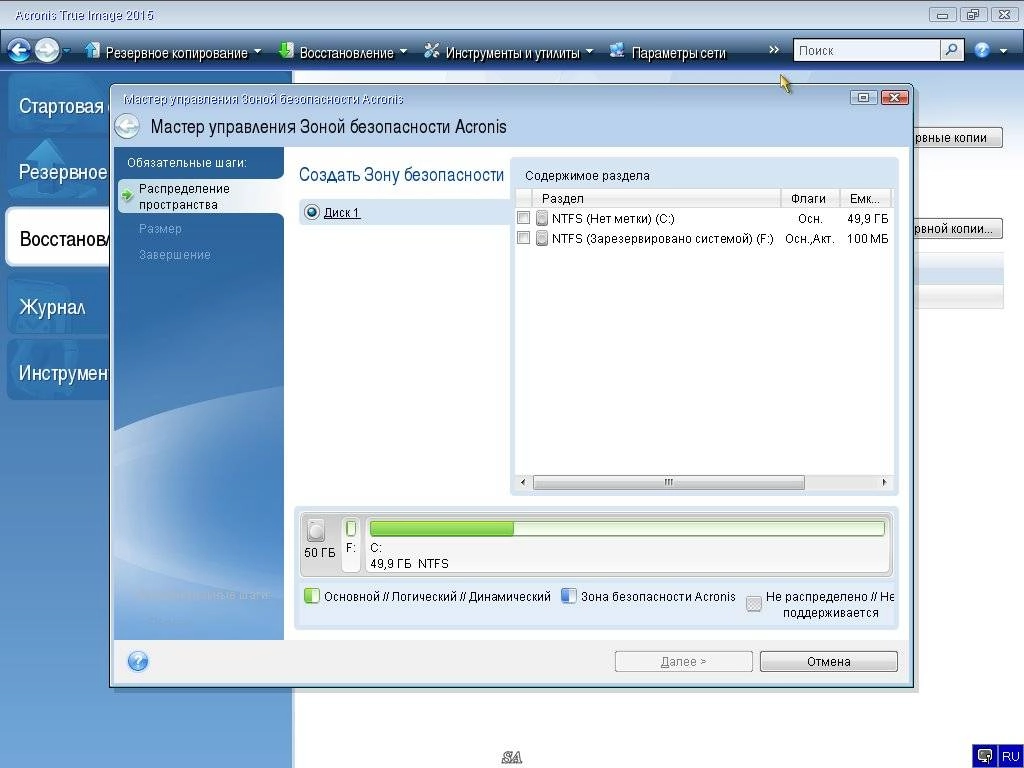
Task: Open the navigation history dropdown arrow
Action: (66, 51)
